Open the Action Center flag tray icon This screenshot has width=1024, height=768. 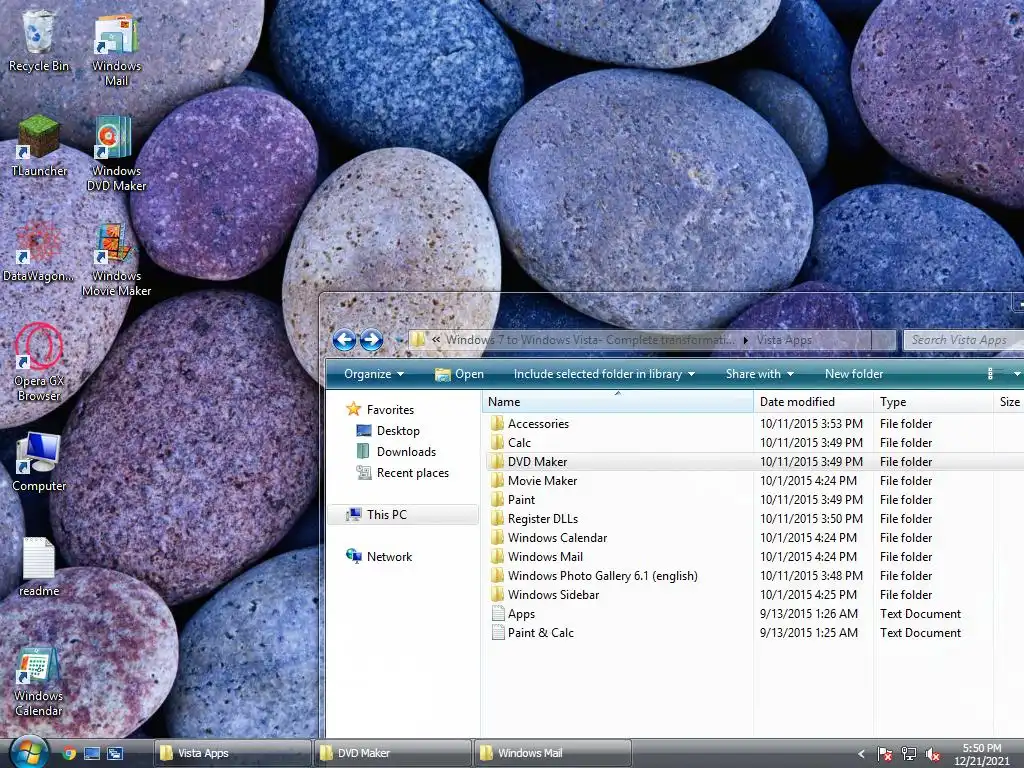tap(884, 754)
